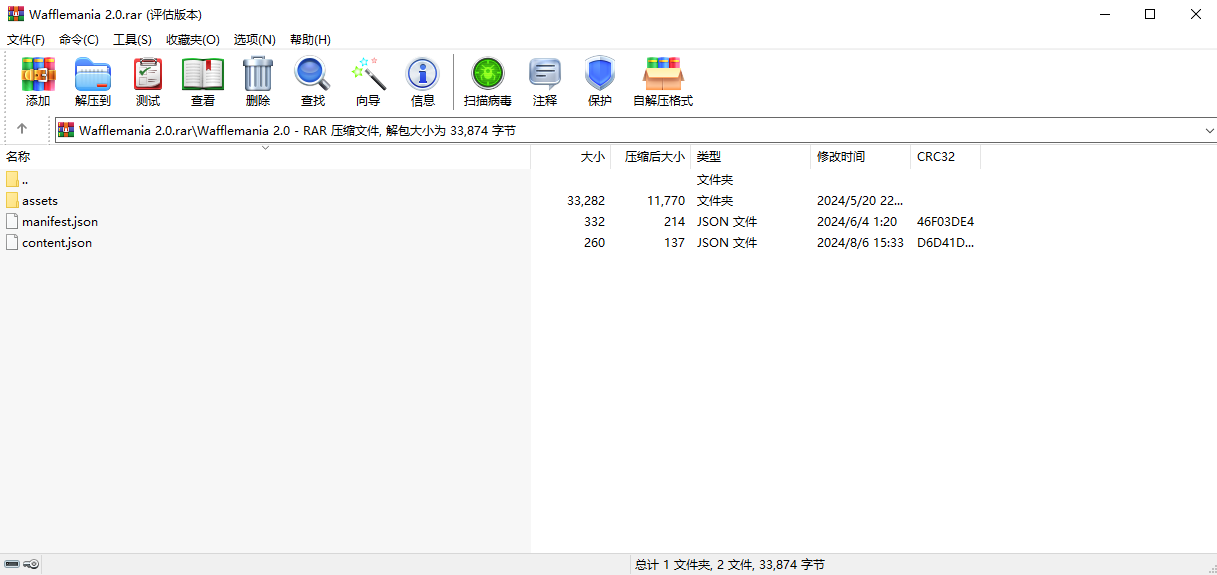
Task: Select the assets folder
Action: click(x=40, y=201)
